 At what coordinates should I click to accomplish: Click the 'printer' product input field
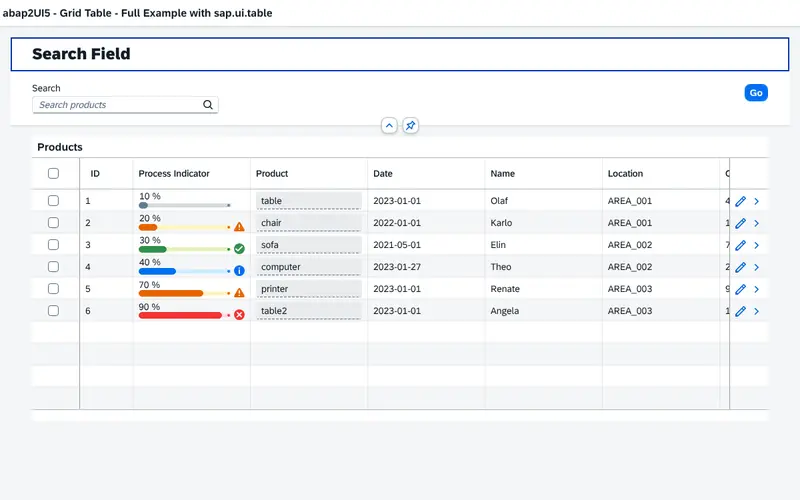coord(309,288)
